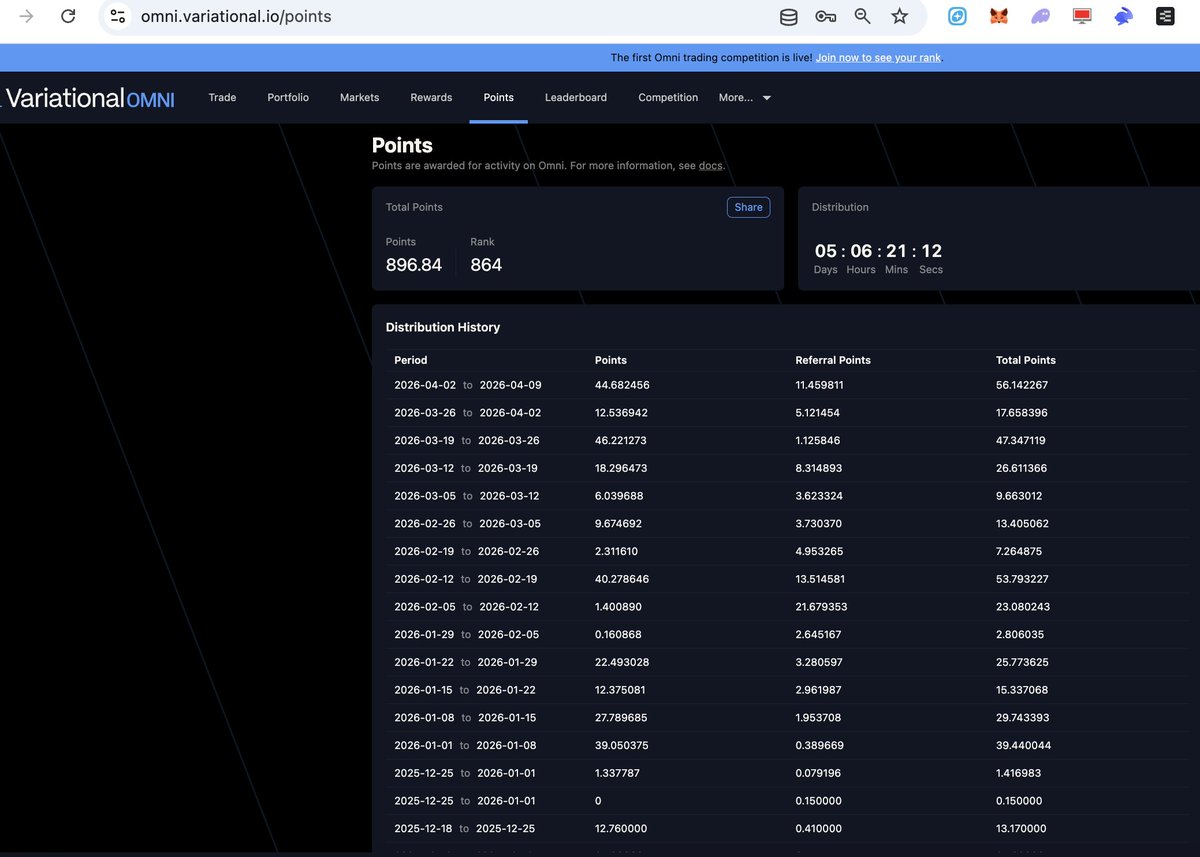This screenshot has height=857, width=1200.
Task: Open saved passwords via the key icon
Action: [x=825, y=16]
